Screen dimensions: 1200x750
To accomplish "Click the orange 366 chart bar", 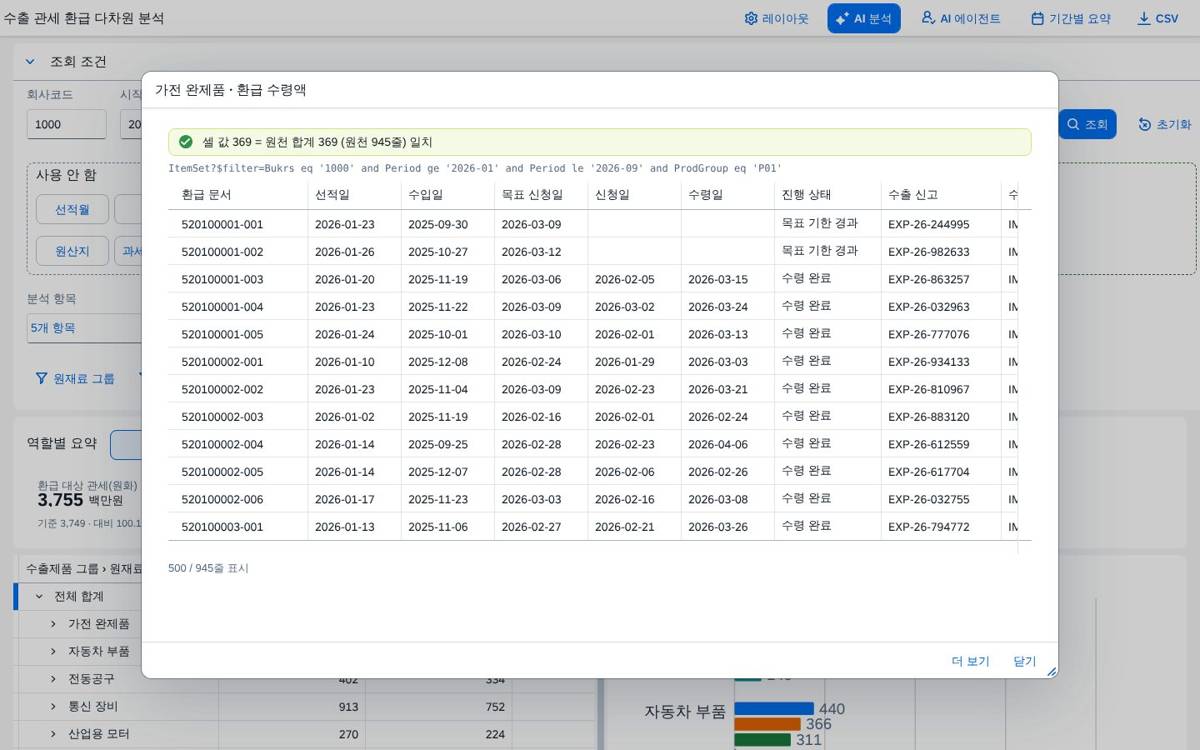I will pyautogui.click(x=767, y=724).
